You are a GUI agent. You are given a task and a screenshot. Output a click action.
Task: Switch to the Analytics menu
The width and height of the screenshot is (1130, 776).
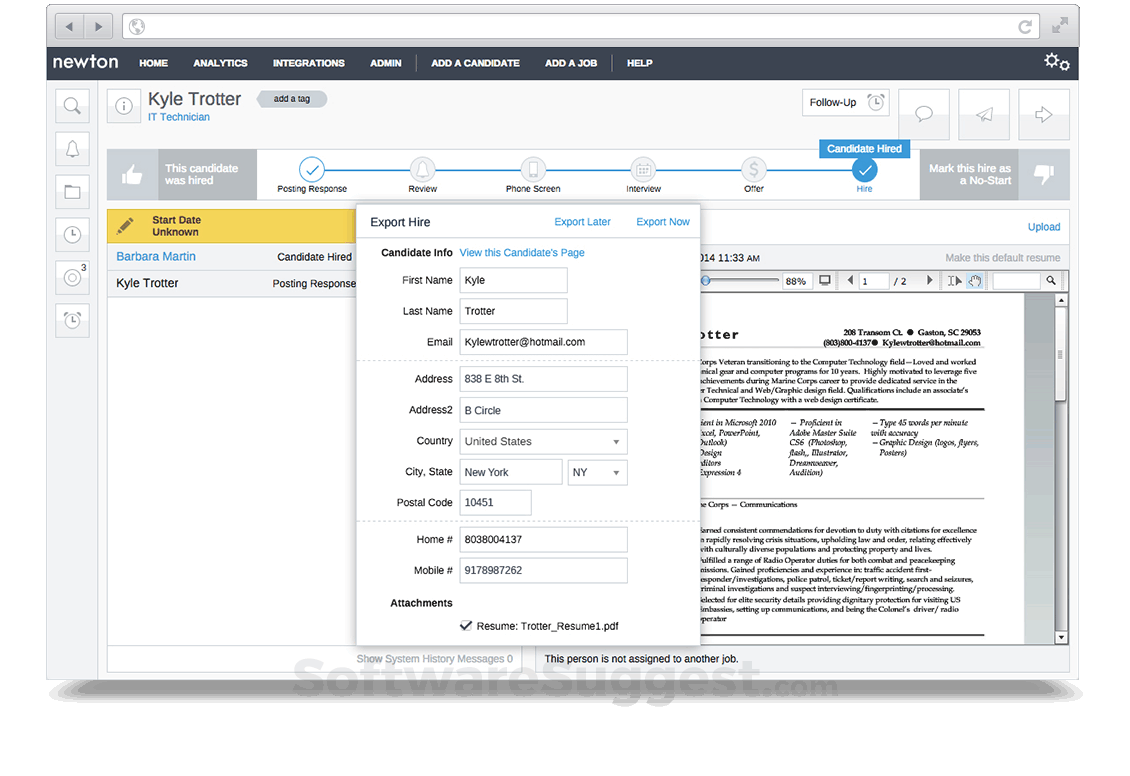219,63
